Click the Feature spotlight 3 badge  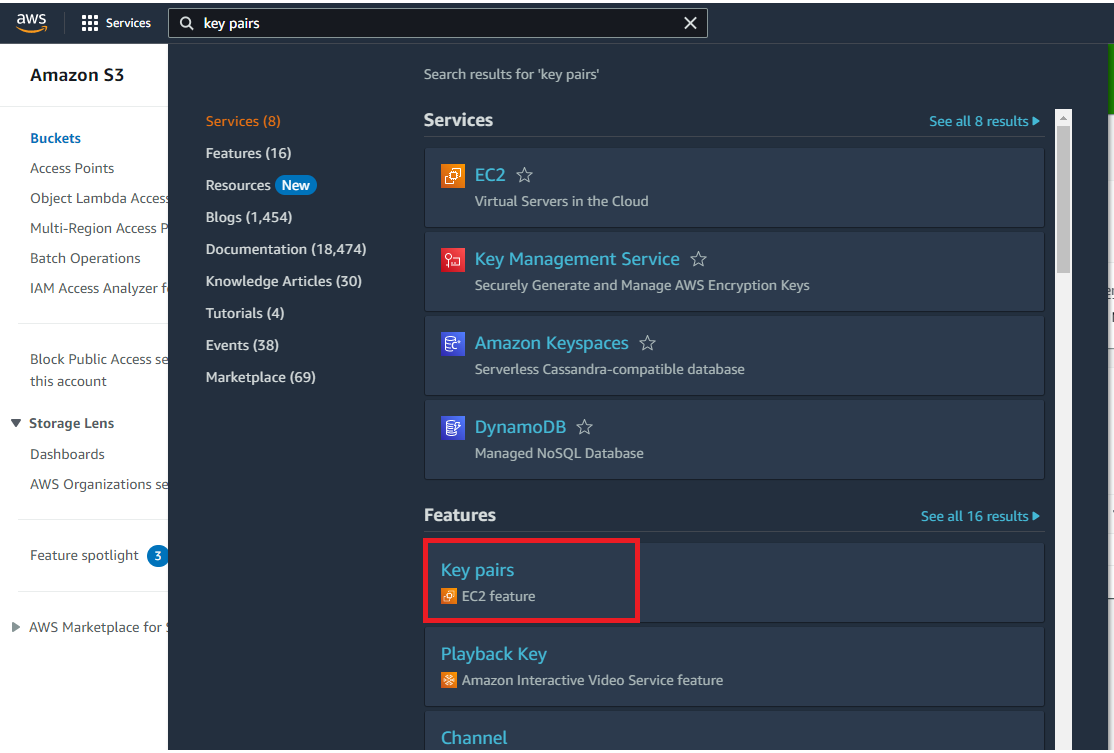[x=157, y=556]
